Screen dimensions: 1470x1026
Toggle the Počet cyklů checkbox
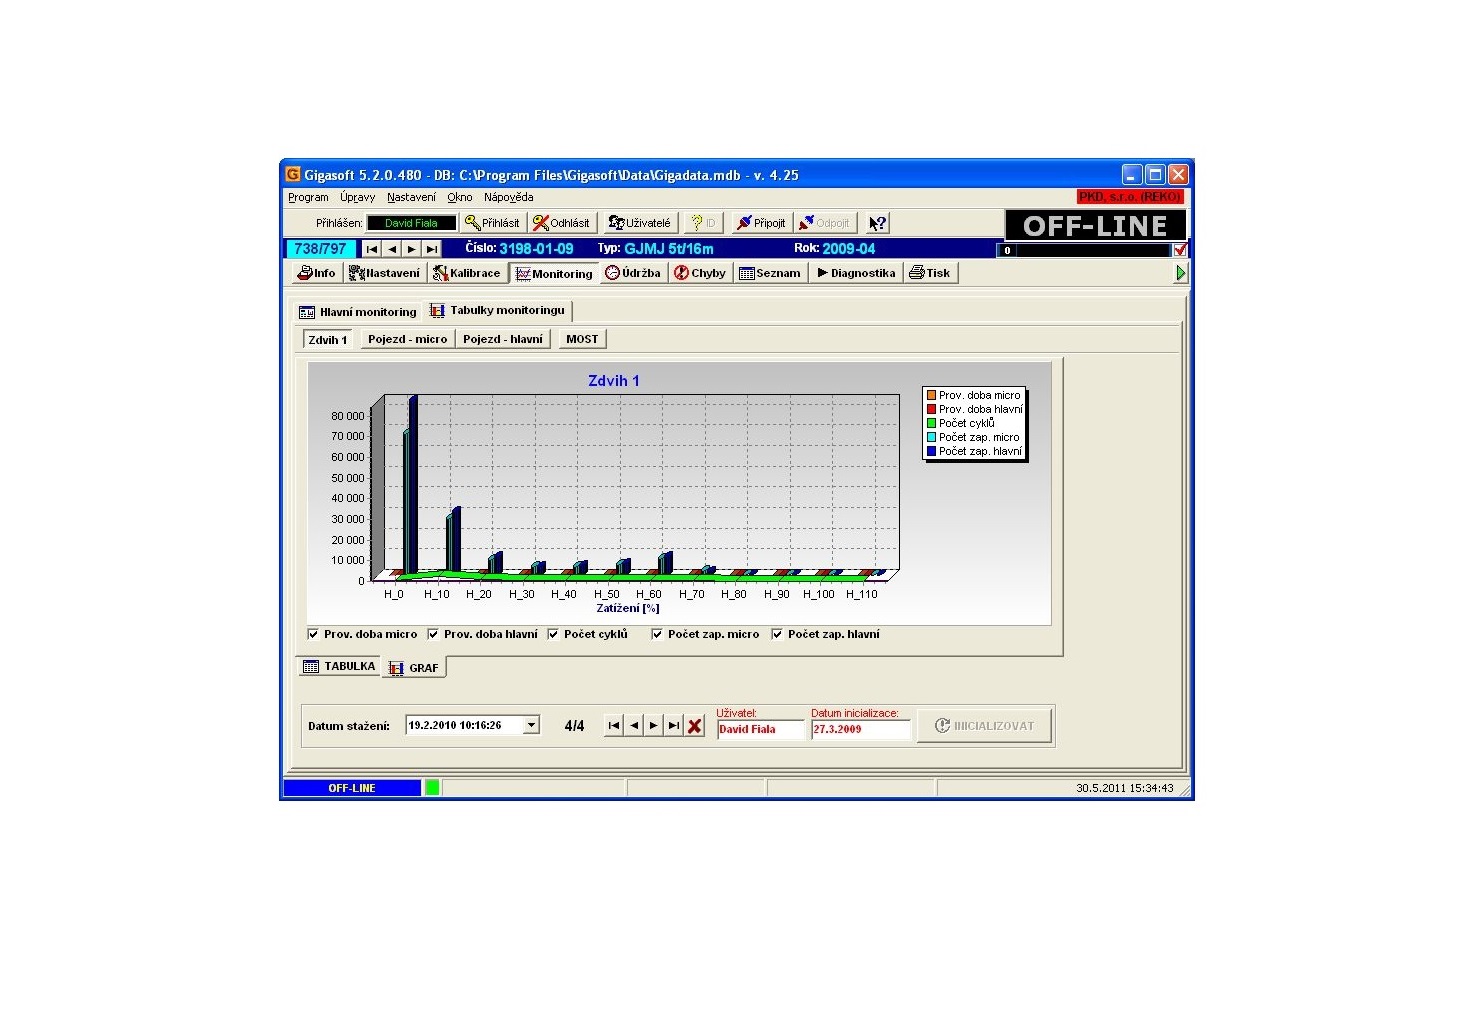pos(554,634)
